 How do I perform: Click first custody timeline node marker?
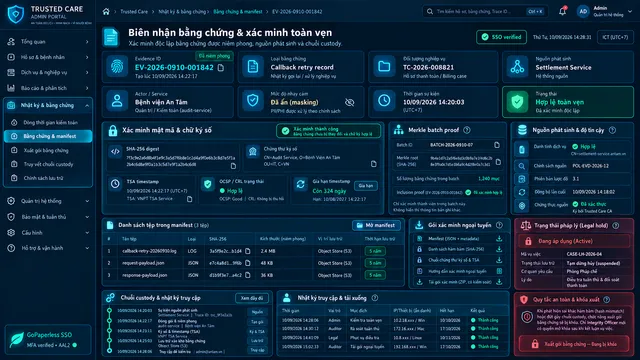click(109, 311)
